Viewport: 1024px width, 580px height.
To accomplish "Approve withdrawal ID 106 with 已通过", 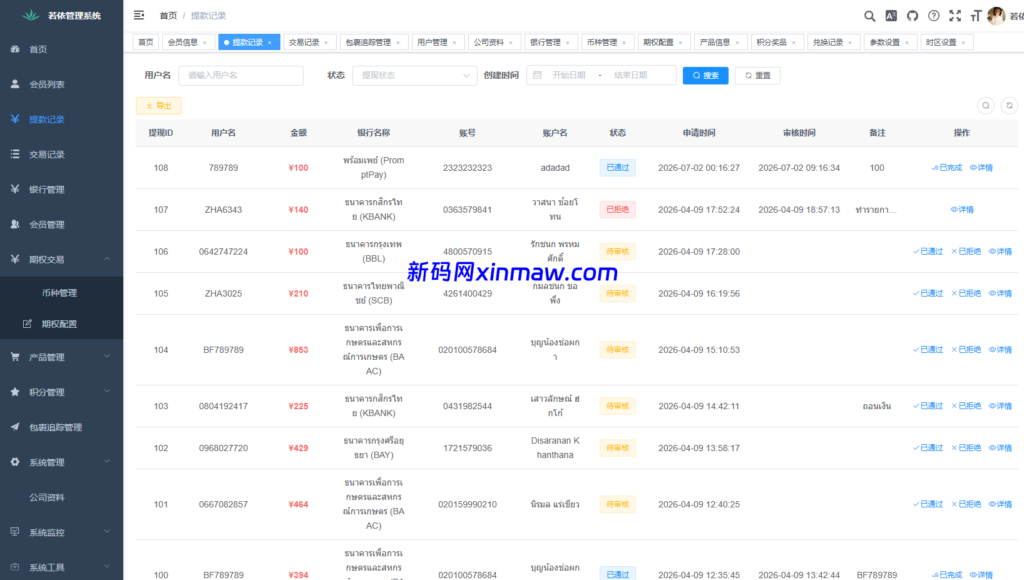I will click(928, 251).
